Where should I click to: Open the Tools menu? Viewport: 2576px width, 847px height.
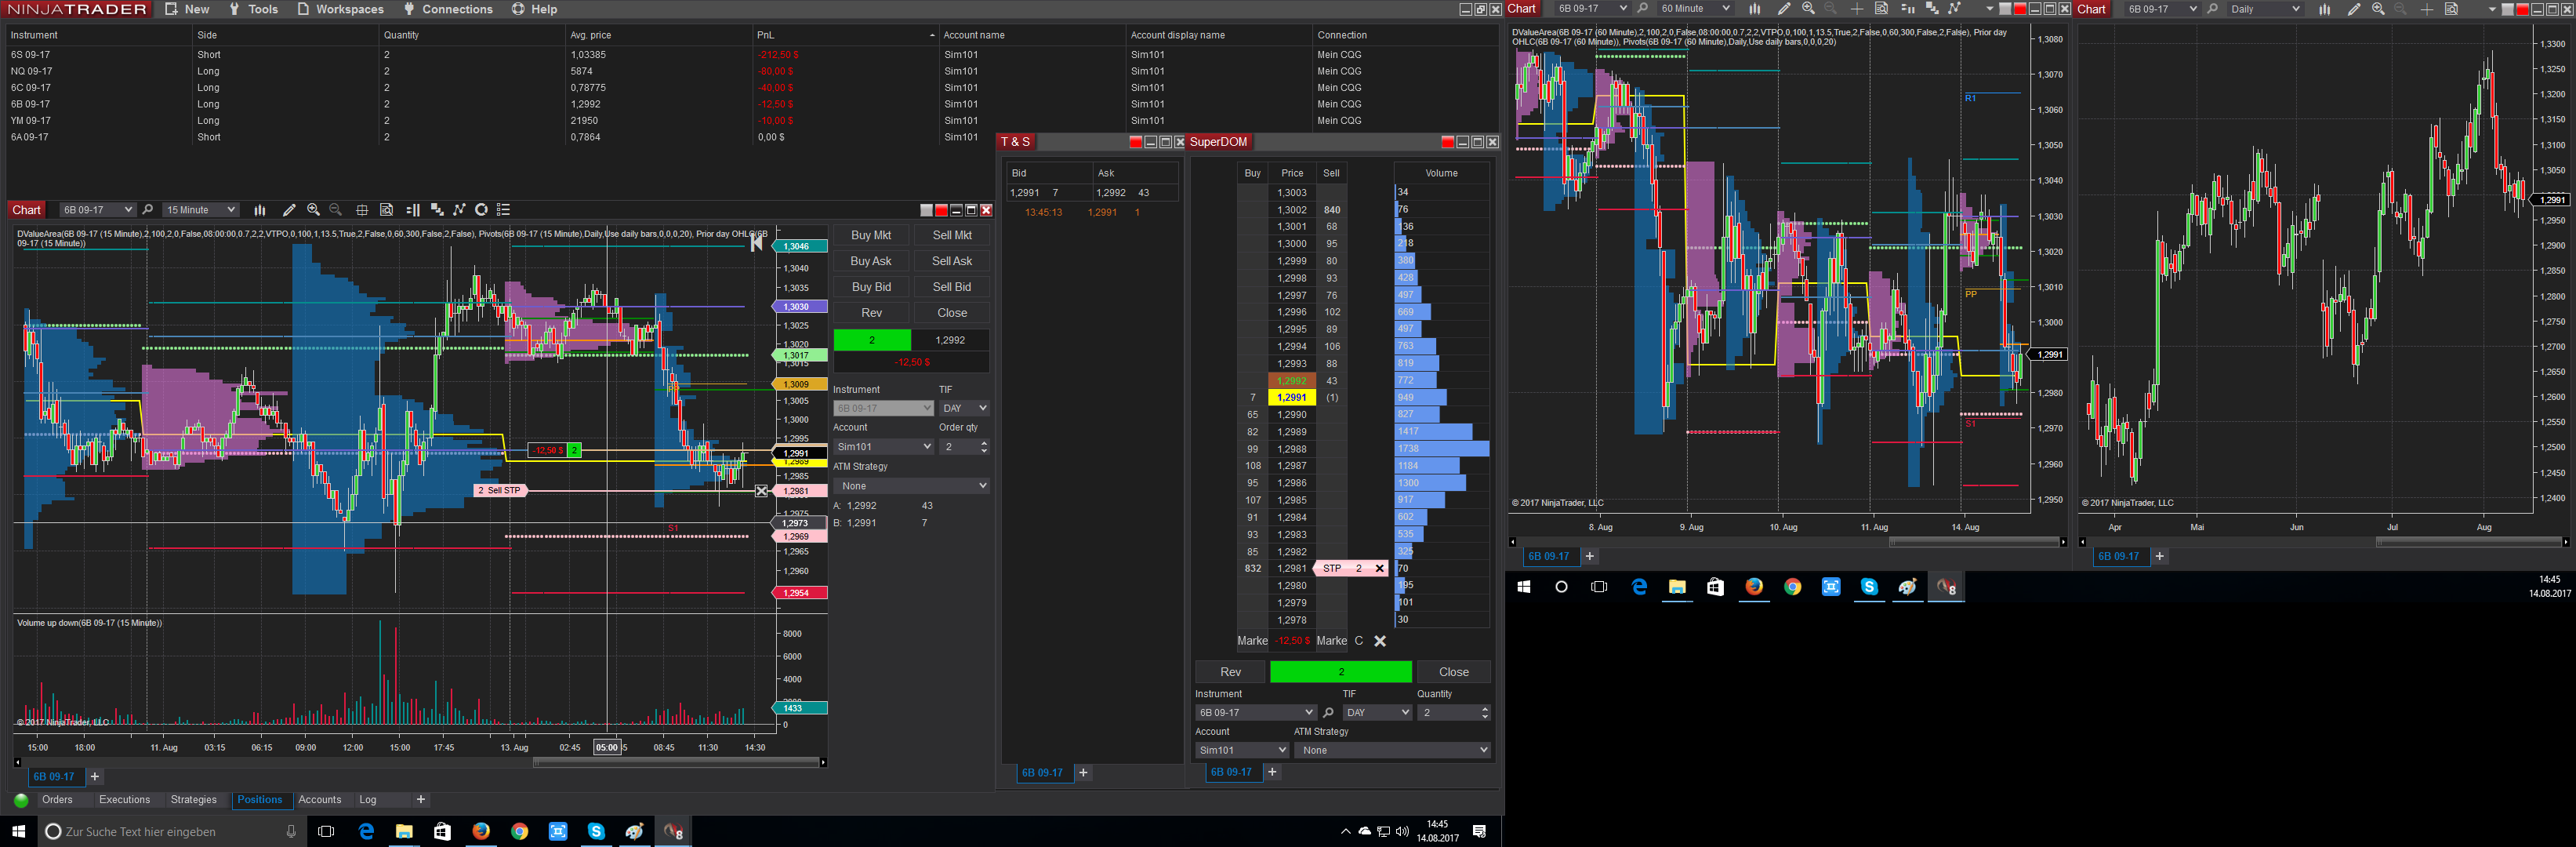pos(254,9)
